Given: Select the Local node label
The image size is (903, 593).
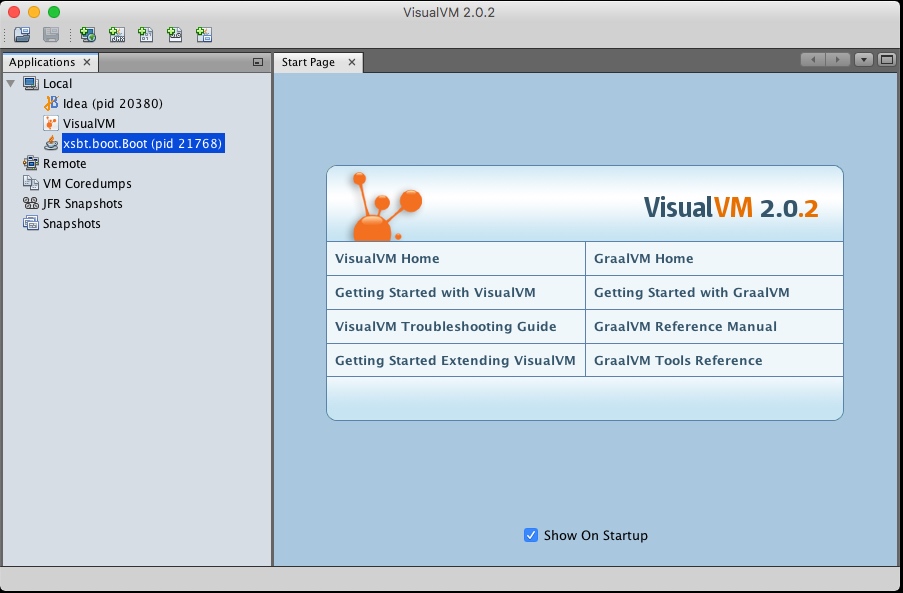Looking at the screenshot, I should coord(58,83).
